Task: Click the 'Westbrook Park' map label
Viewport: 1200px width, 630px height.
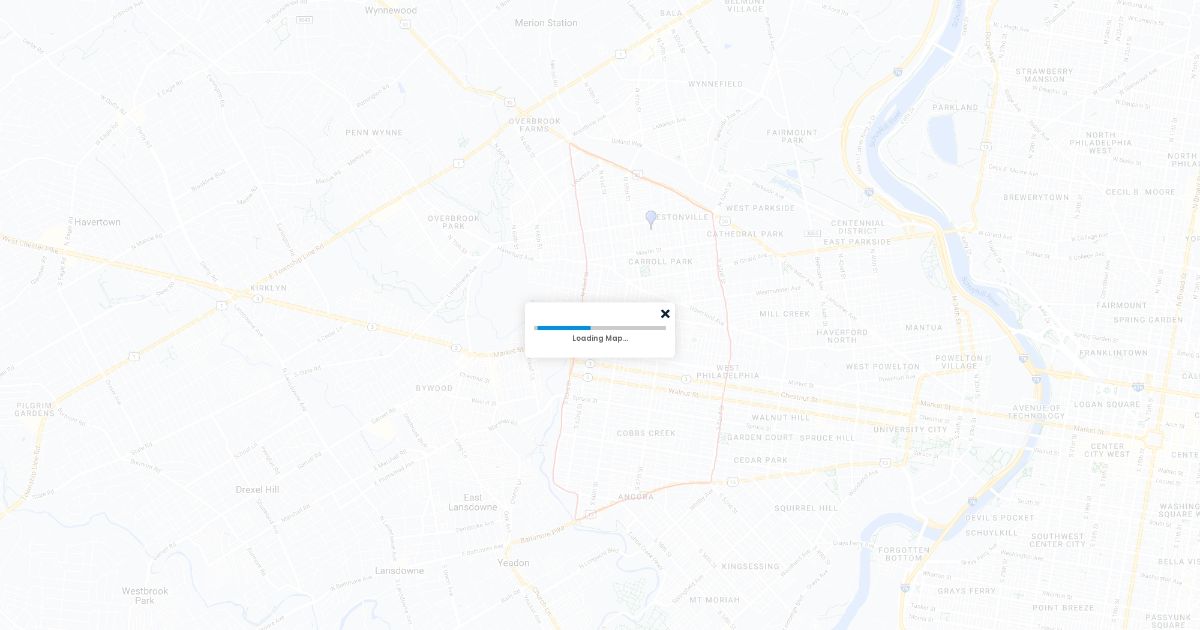Action: 145,595
